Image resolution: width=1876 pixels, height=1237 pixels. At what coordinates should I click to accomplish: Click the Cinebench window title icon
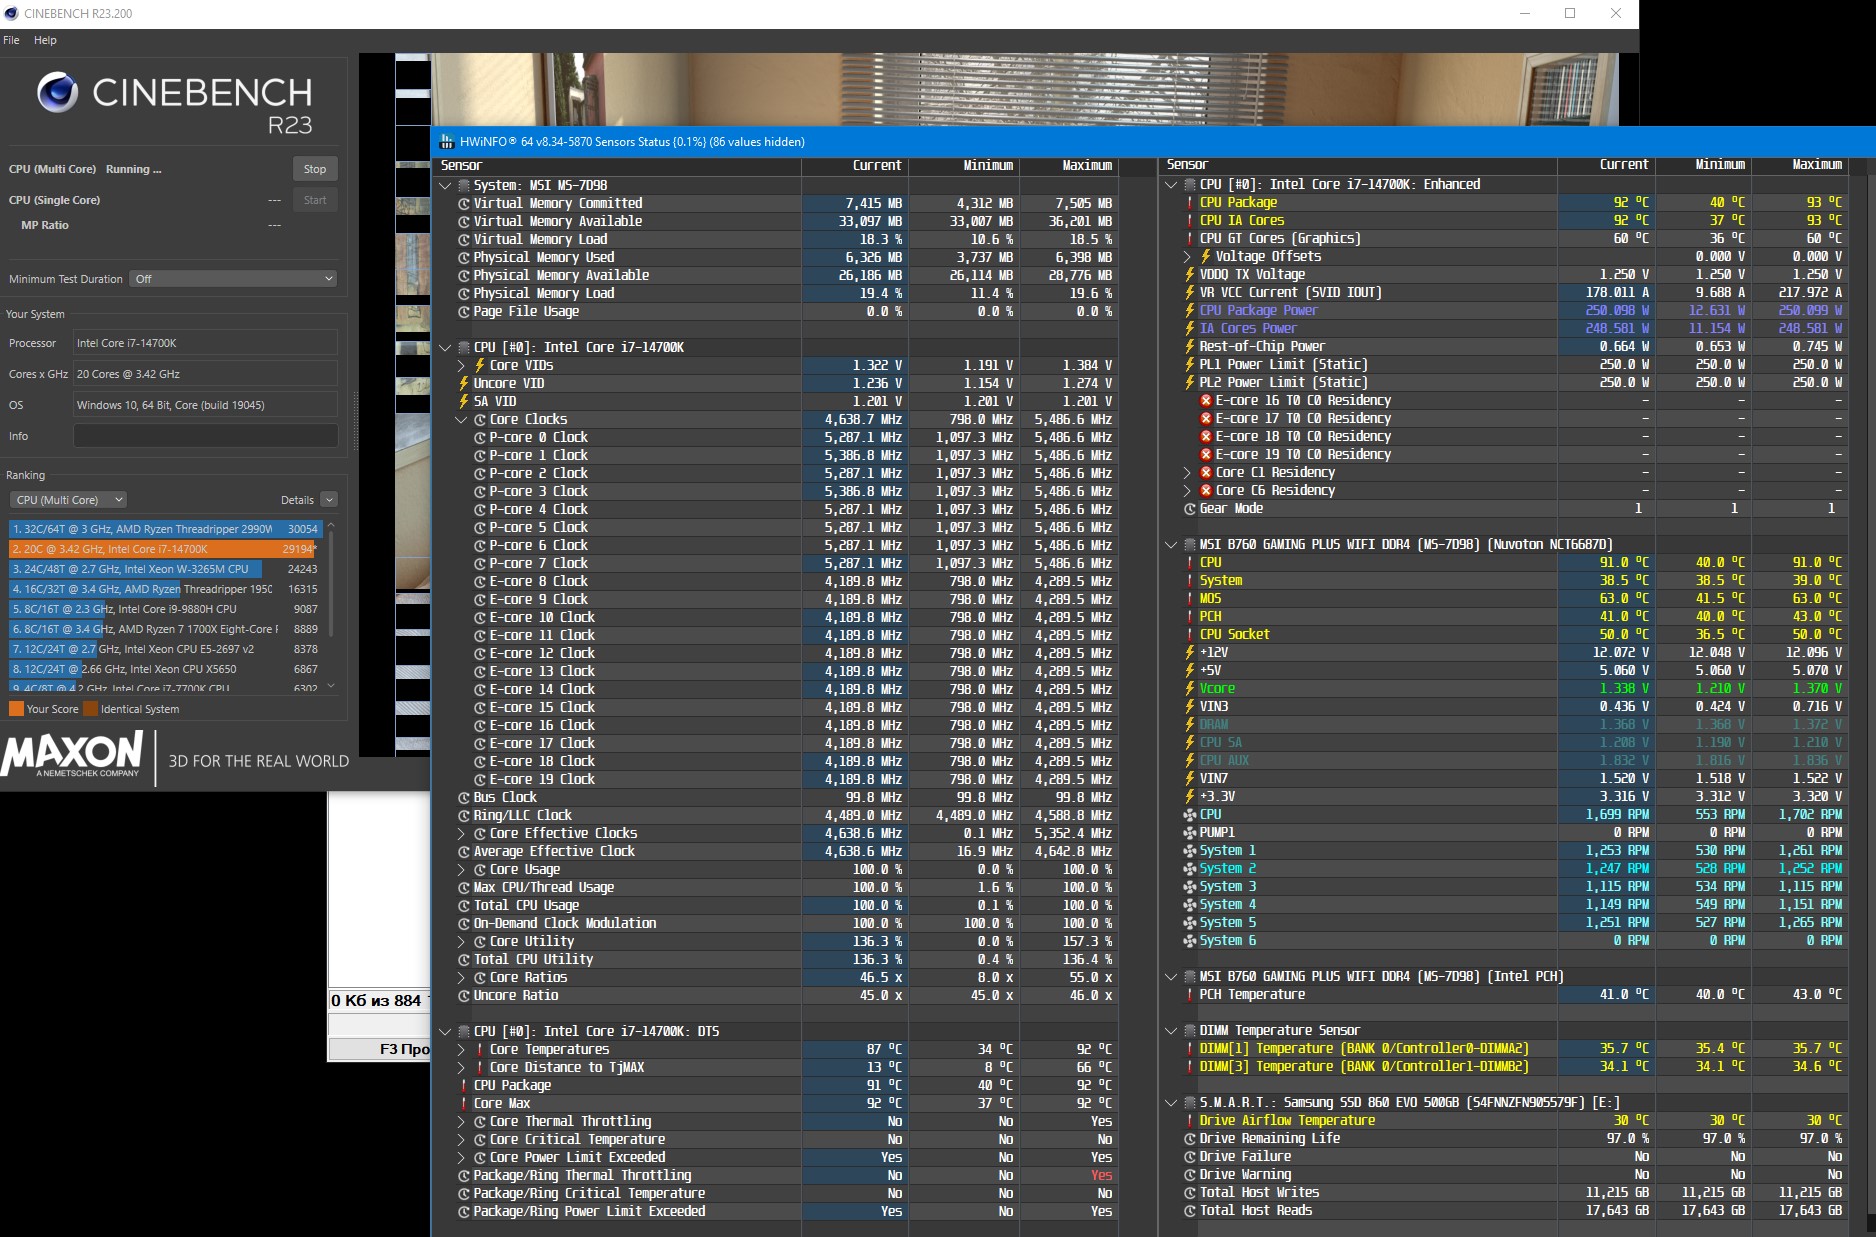coord(11,14)
